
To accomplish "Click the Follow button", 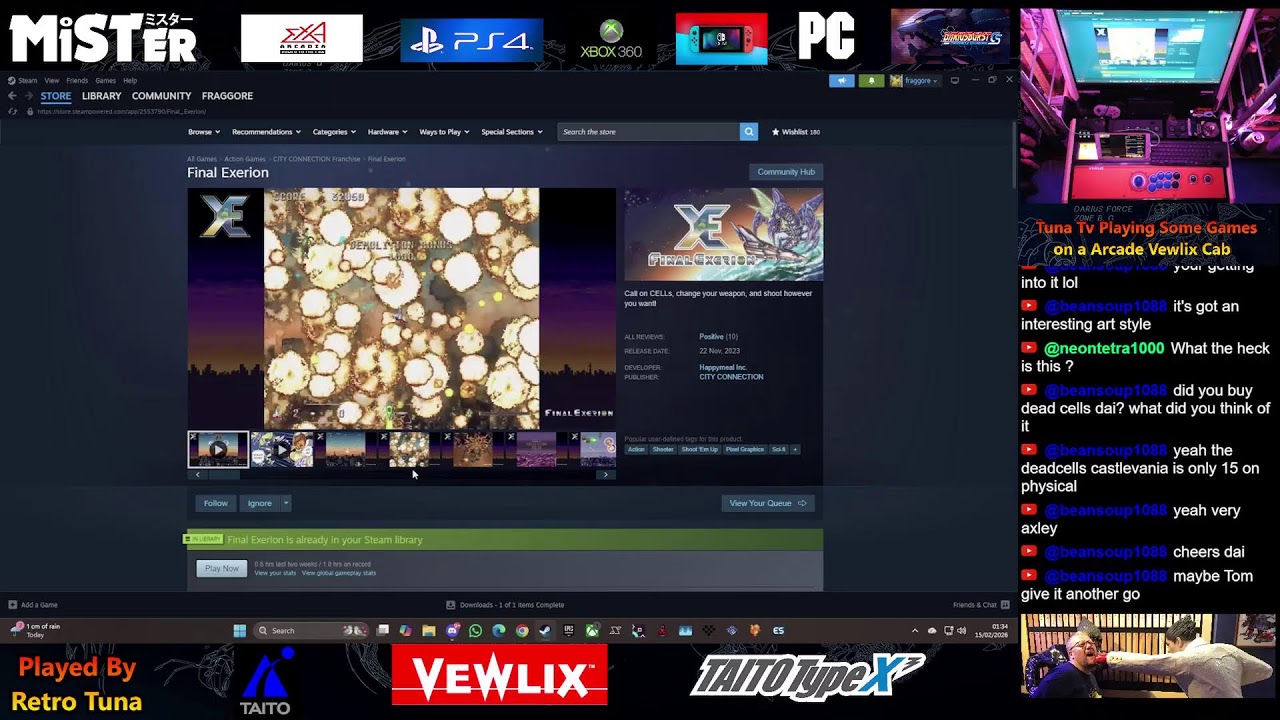I will pyautogui.click(x=216, y=503).
